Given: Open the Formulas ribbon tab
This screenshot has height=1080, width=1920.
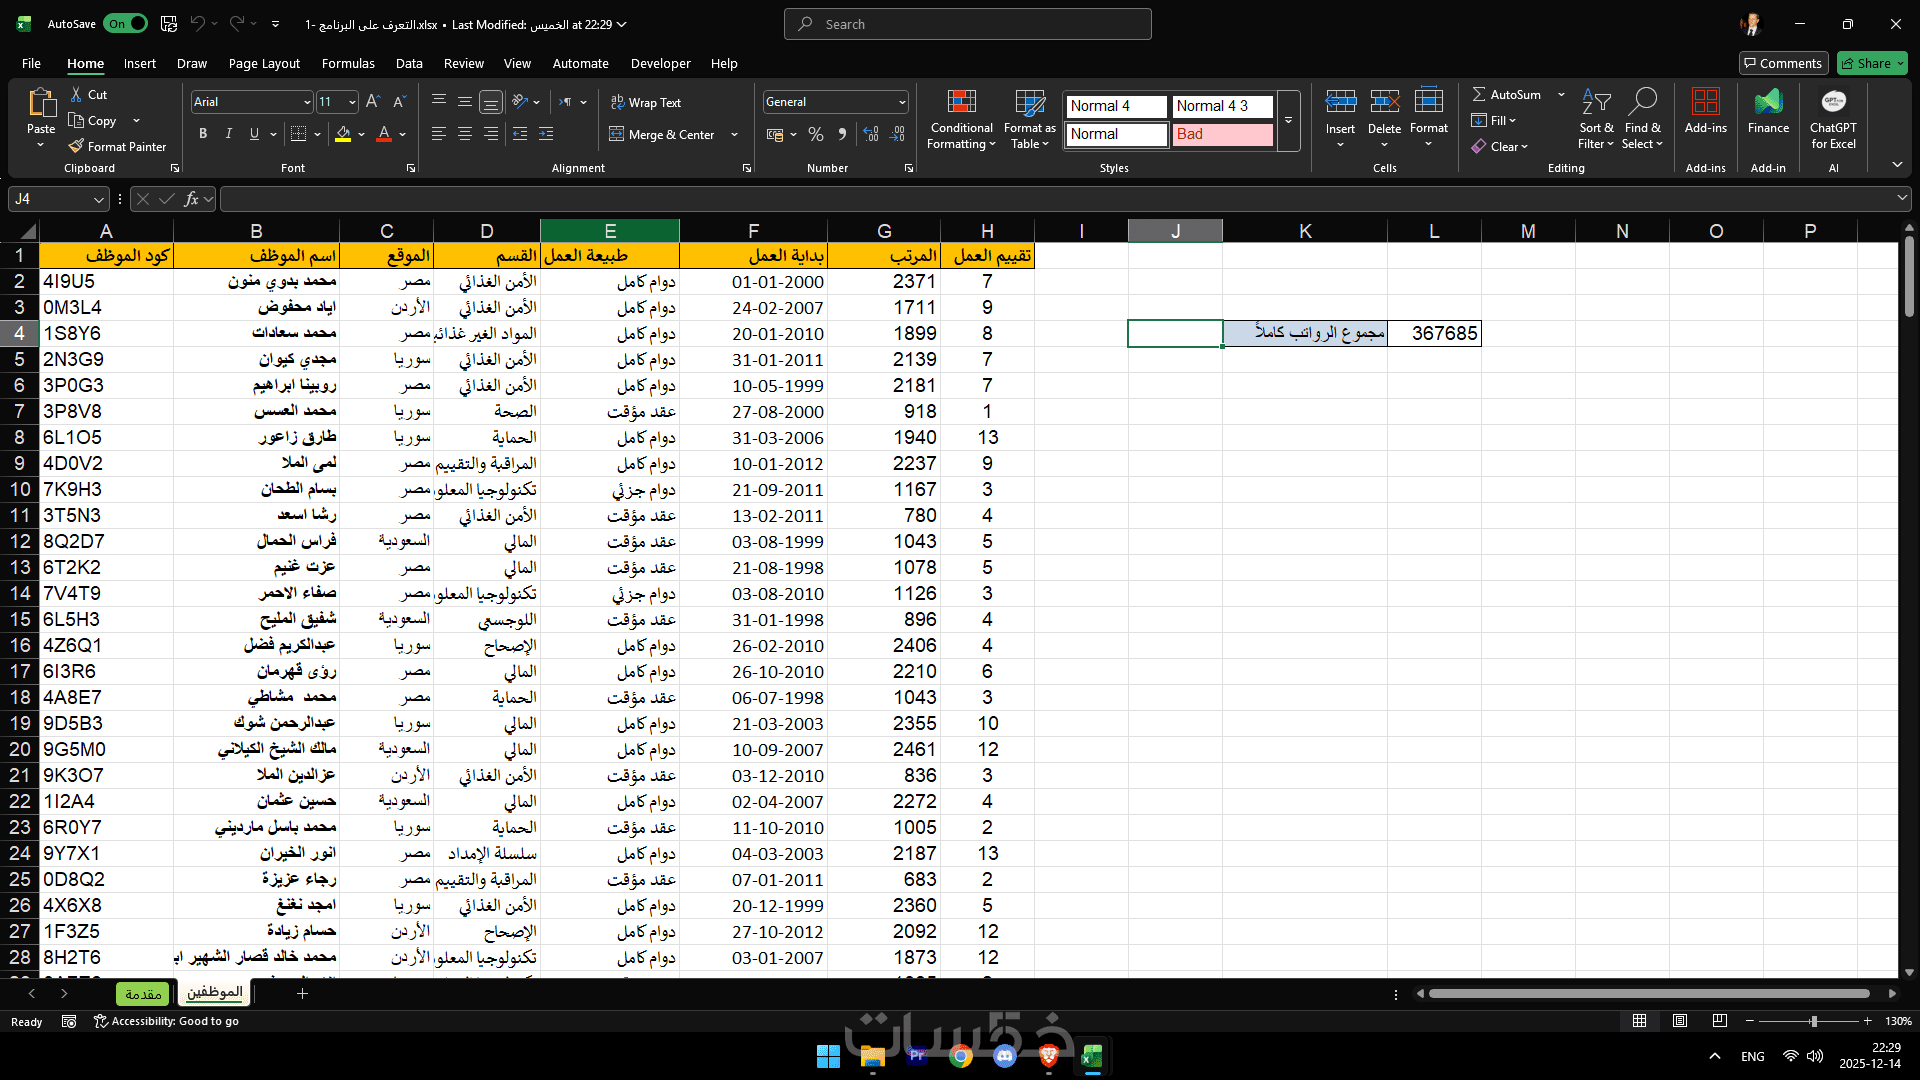Looking at the screenshot, I should [348, 63].
